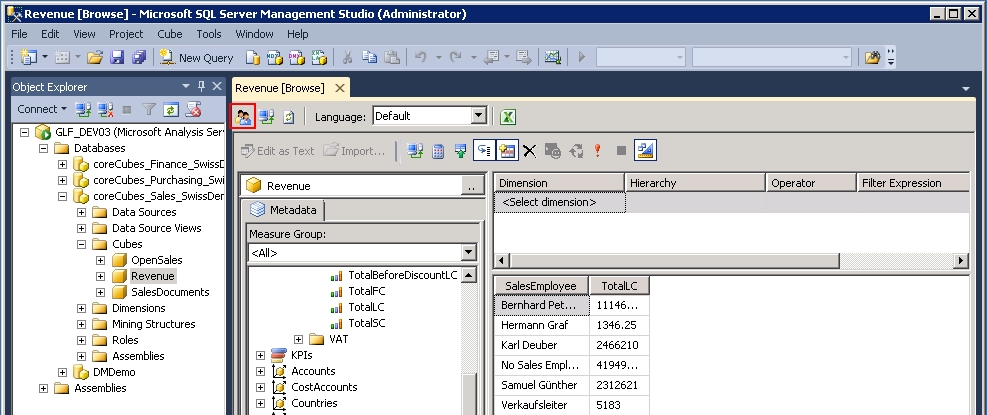Click the cube selection '..' button

pos(472,186)
